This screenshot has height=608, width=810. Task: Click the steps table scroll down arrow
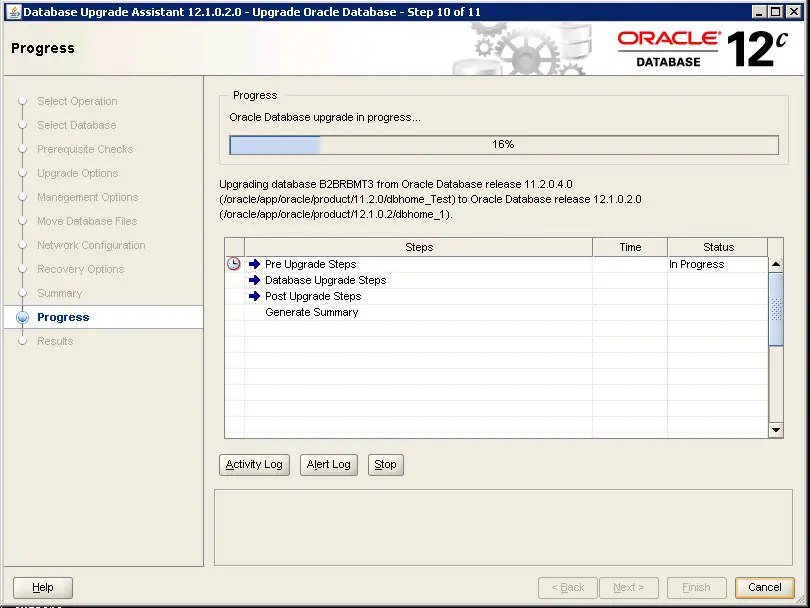coord(776,430)
